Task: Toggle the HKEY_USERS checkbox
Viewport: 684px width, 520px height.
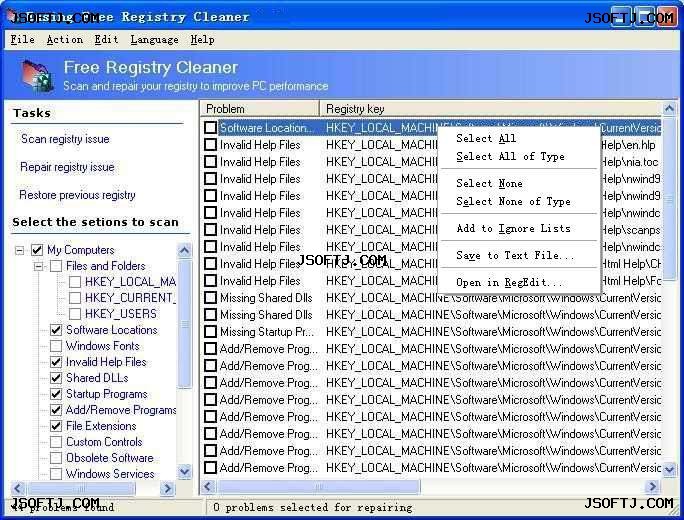Action: (75, 314)
